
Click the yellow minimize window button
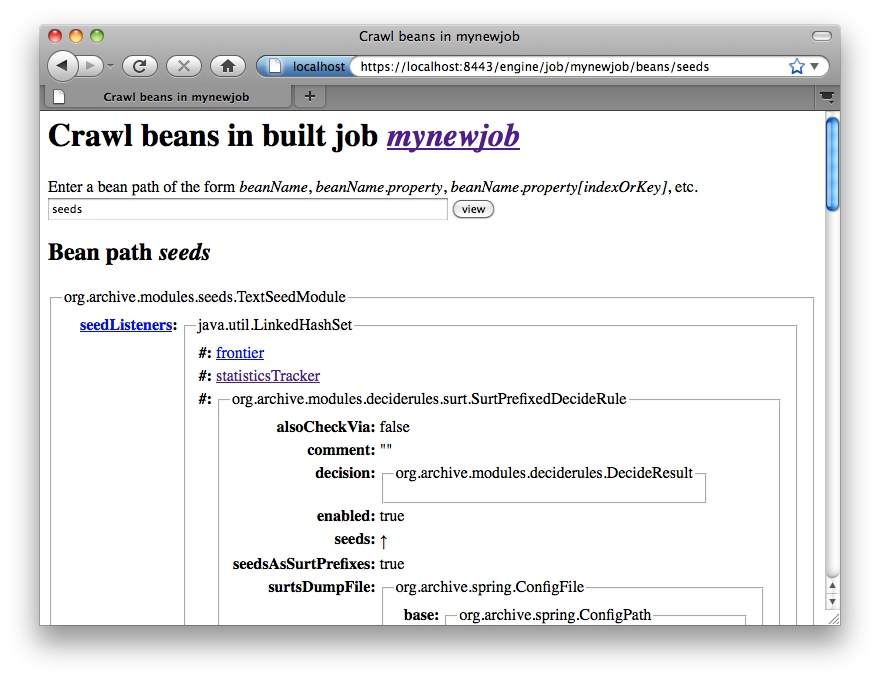tap(76, 36)
